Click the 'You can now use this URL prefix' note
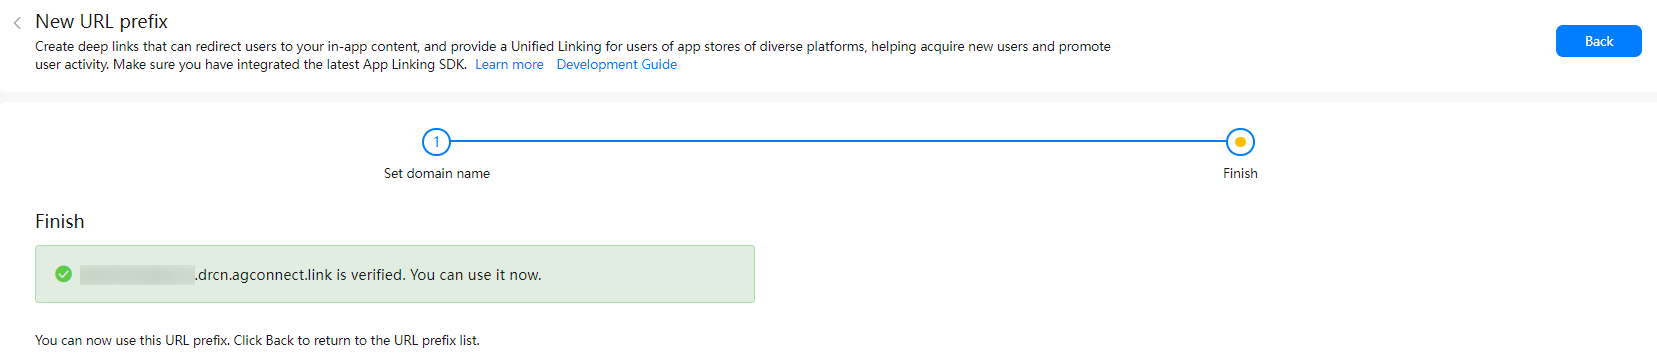Screen dimensions: 1657x360 coord(257,340)
